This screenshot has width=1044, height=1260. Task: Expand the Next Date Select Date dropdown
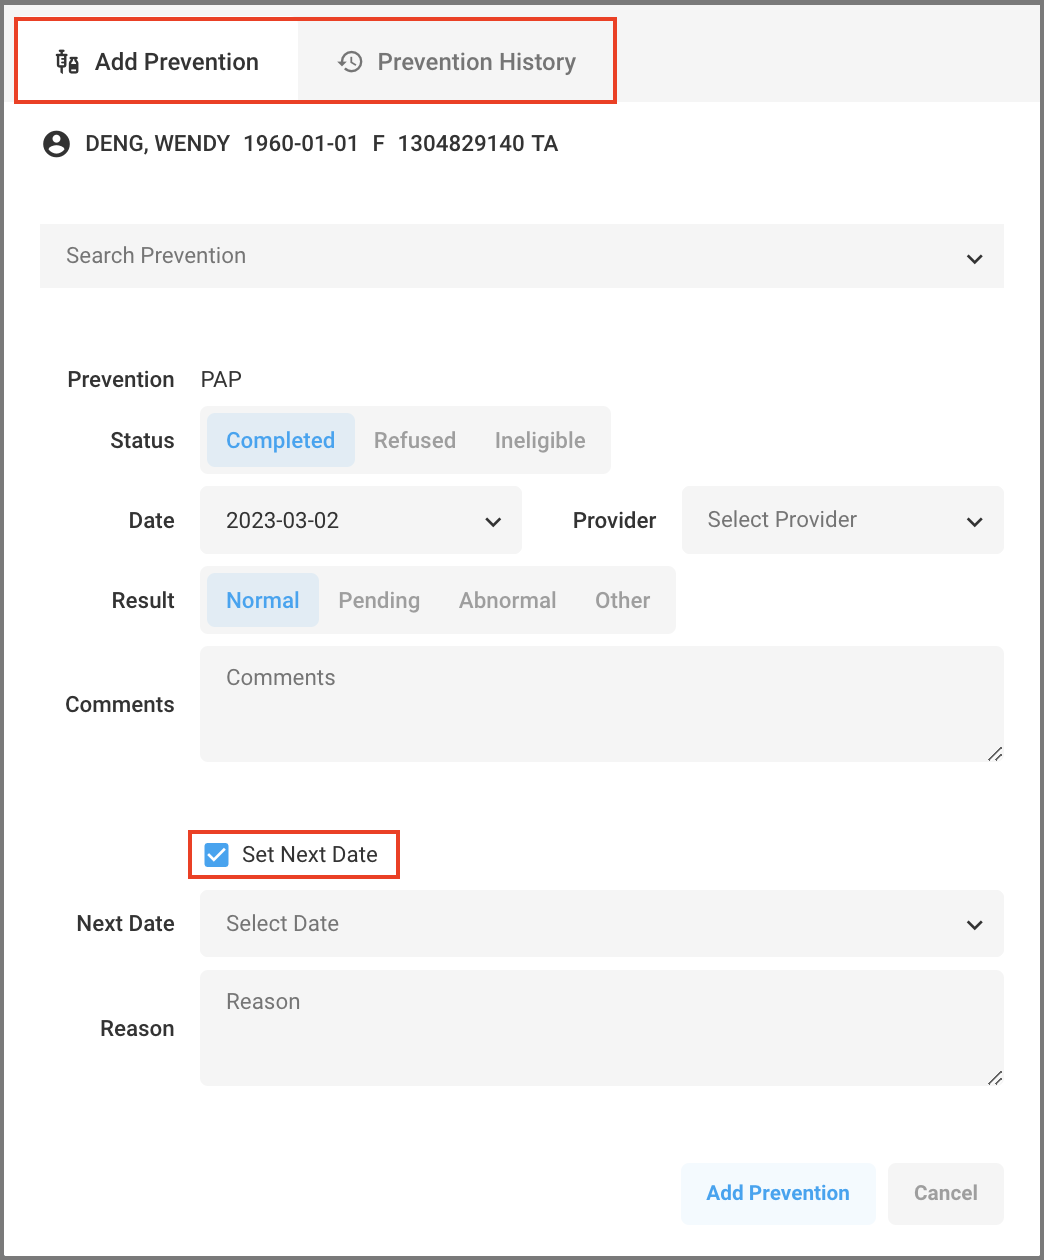(602, 924)
